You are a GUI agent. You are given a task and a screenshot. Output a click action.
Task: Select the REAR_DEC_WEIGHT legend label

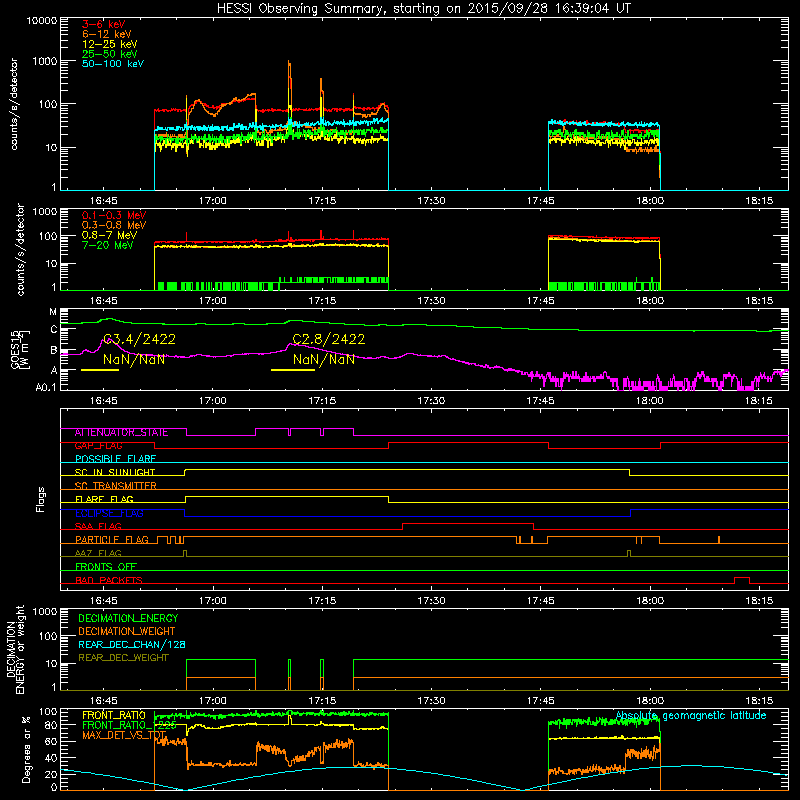pos(123,658)
